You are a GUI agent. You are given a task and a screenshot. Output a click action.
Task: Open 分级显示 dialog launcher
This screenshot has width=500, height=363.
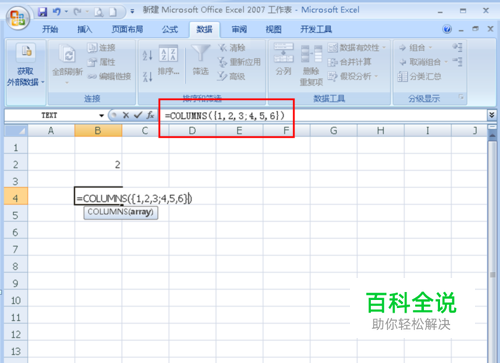pos(461,97)
